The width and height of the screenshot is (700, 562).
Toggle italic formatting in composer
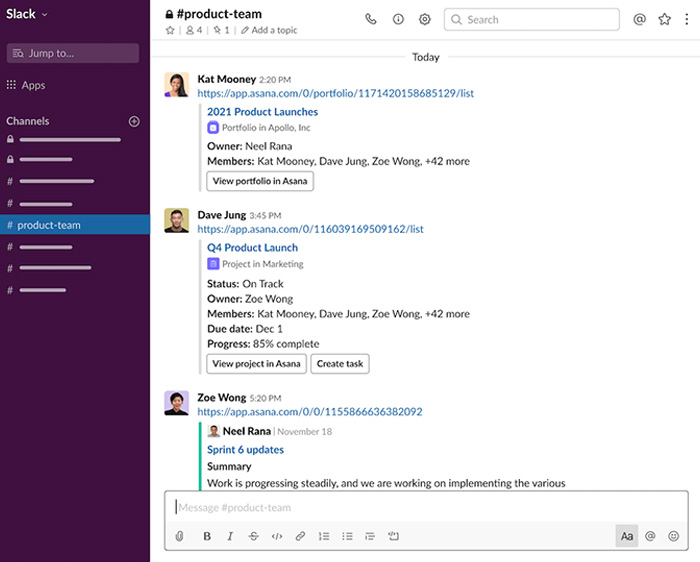(x=230, y=536)
